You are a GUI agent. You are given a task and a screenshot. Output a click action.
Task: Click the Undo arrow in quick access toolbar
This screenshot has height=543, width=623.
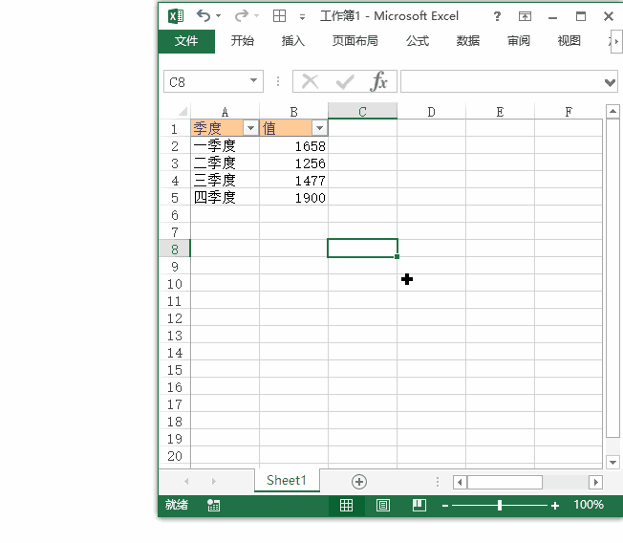(x=204, y=16)
